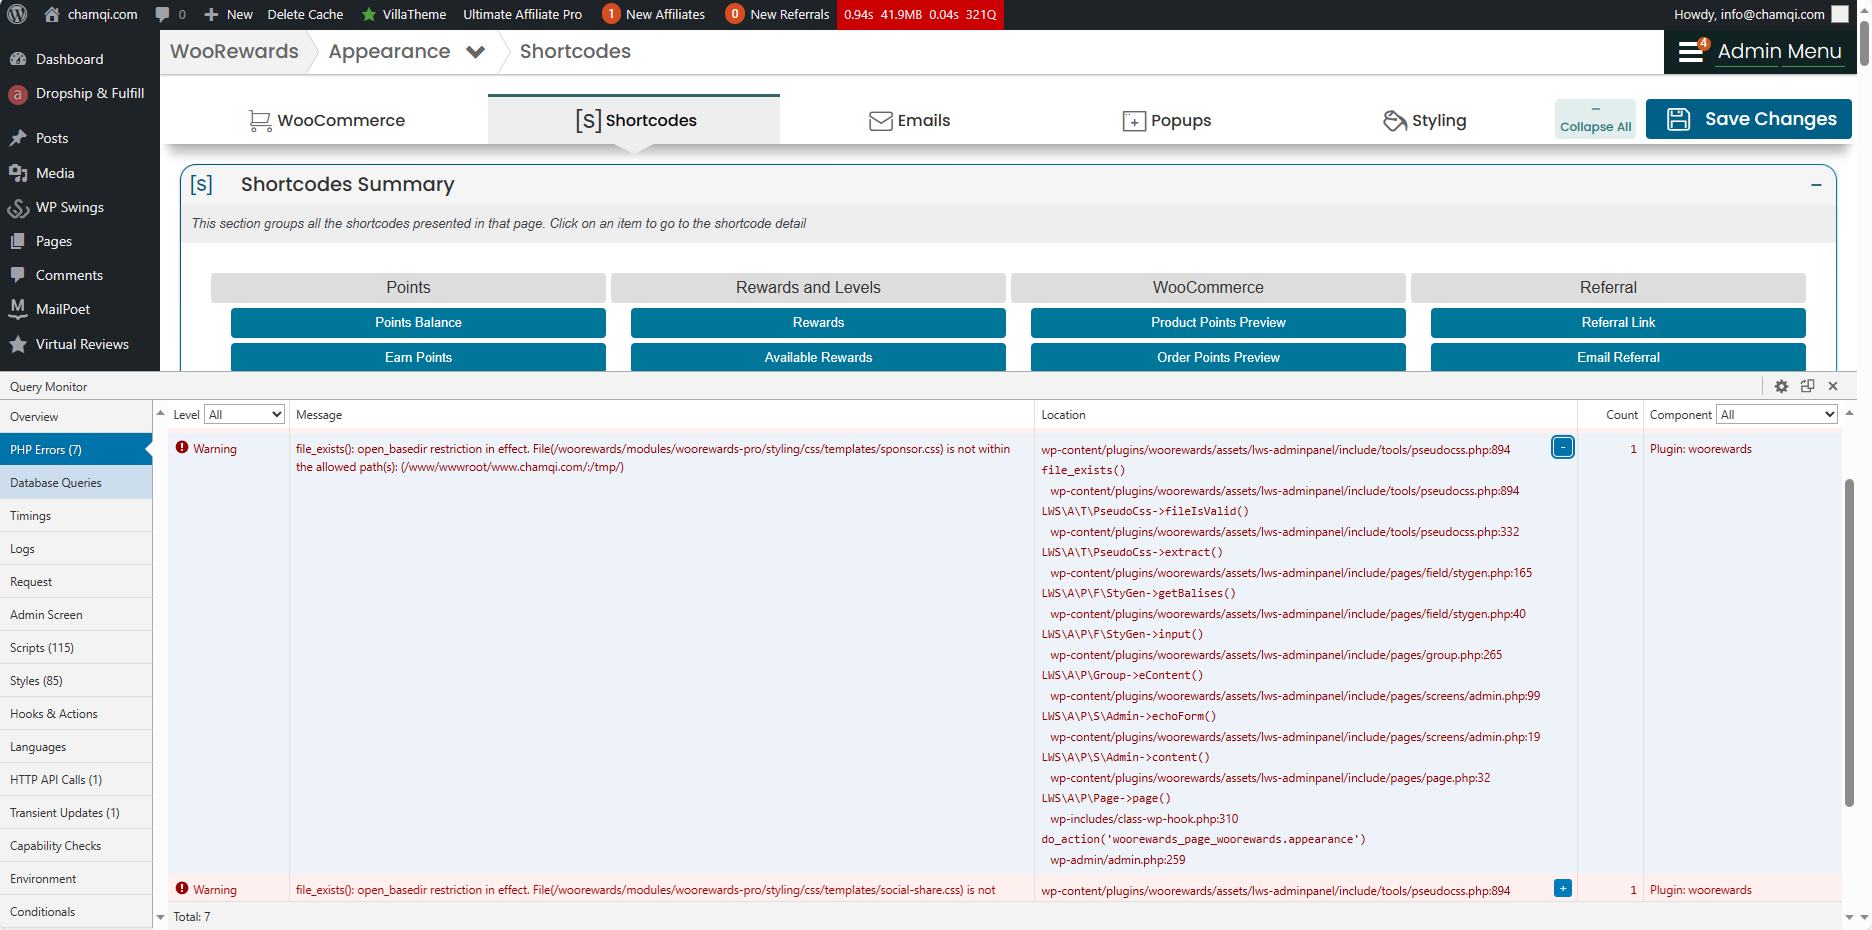The width and height of the screenshot is (1872, 930).
Task: Open the WordPress logo menu
Action: [x=17, y=14]
